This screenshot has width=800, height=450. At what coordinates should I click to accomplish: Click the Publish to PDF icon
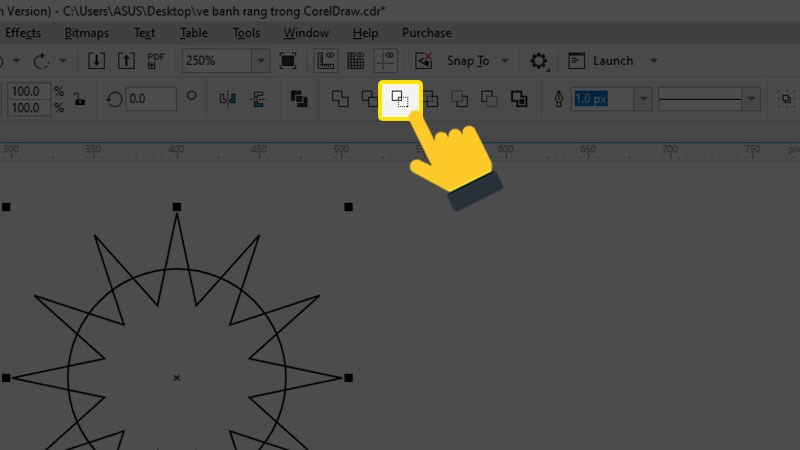coord(156,61)
